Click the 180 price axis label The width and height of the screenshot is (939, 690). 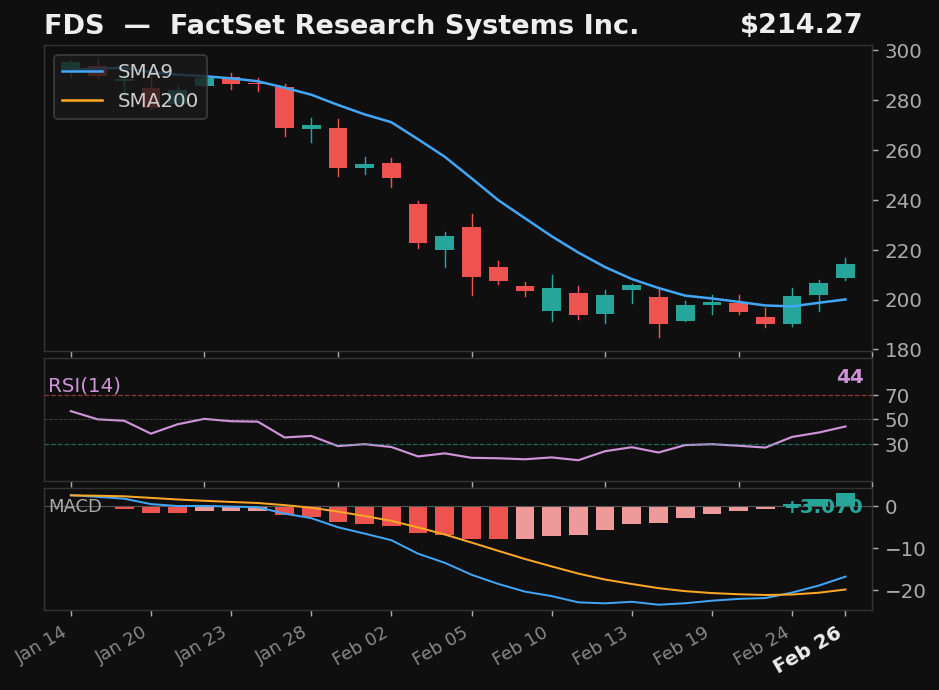coord(903,350)
